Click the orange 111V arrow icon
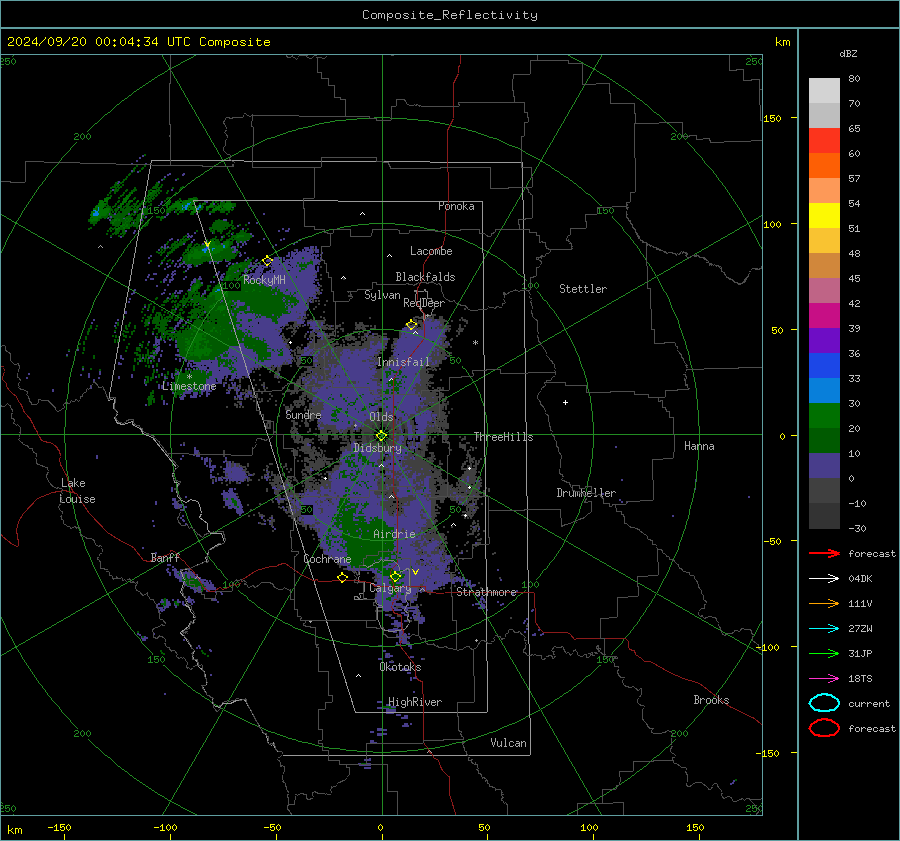Image resolution: width=900 pixels, height=841 pixels. (x=824, y=603)
